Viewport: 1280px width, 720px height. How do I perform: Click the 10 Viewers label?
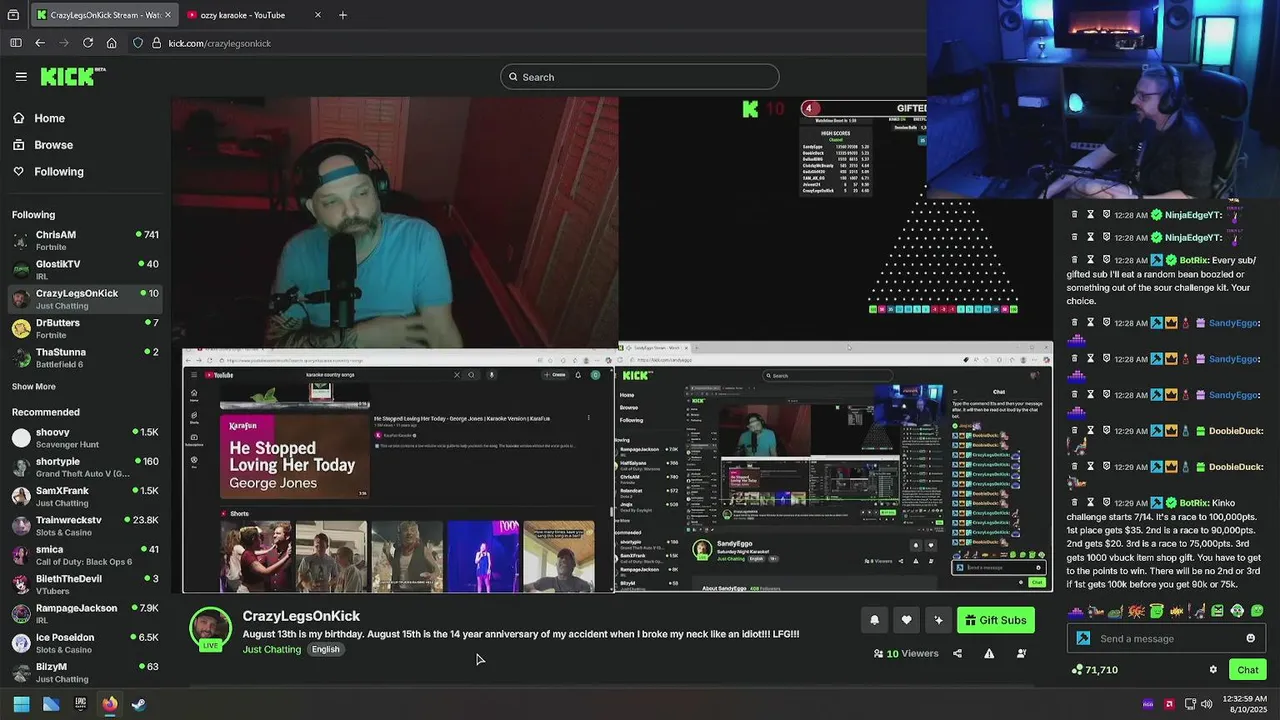point(906,653)
